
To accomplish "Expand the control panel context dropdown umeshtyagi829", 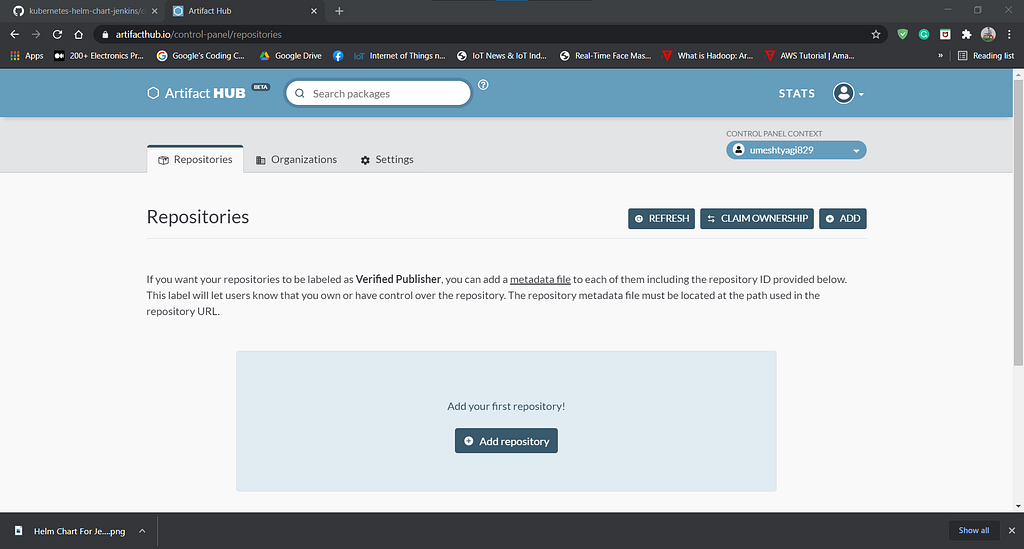I will [796, 150].
